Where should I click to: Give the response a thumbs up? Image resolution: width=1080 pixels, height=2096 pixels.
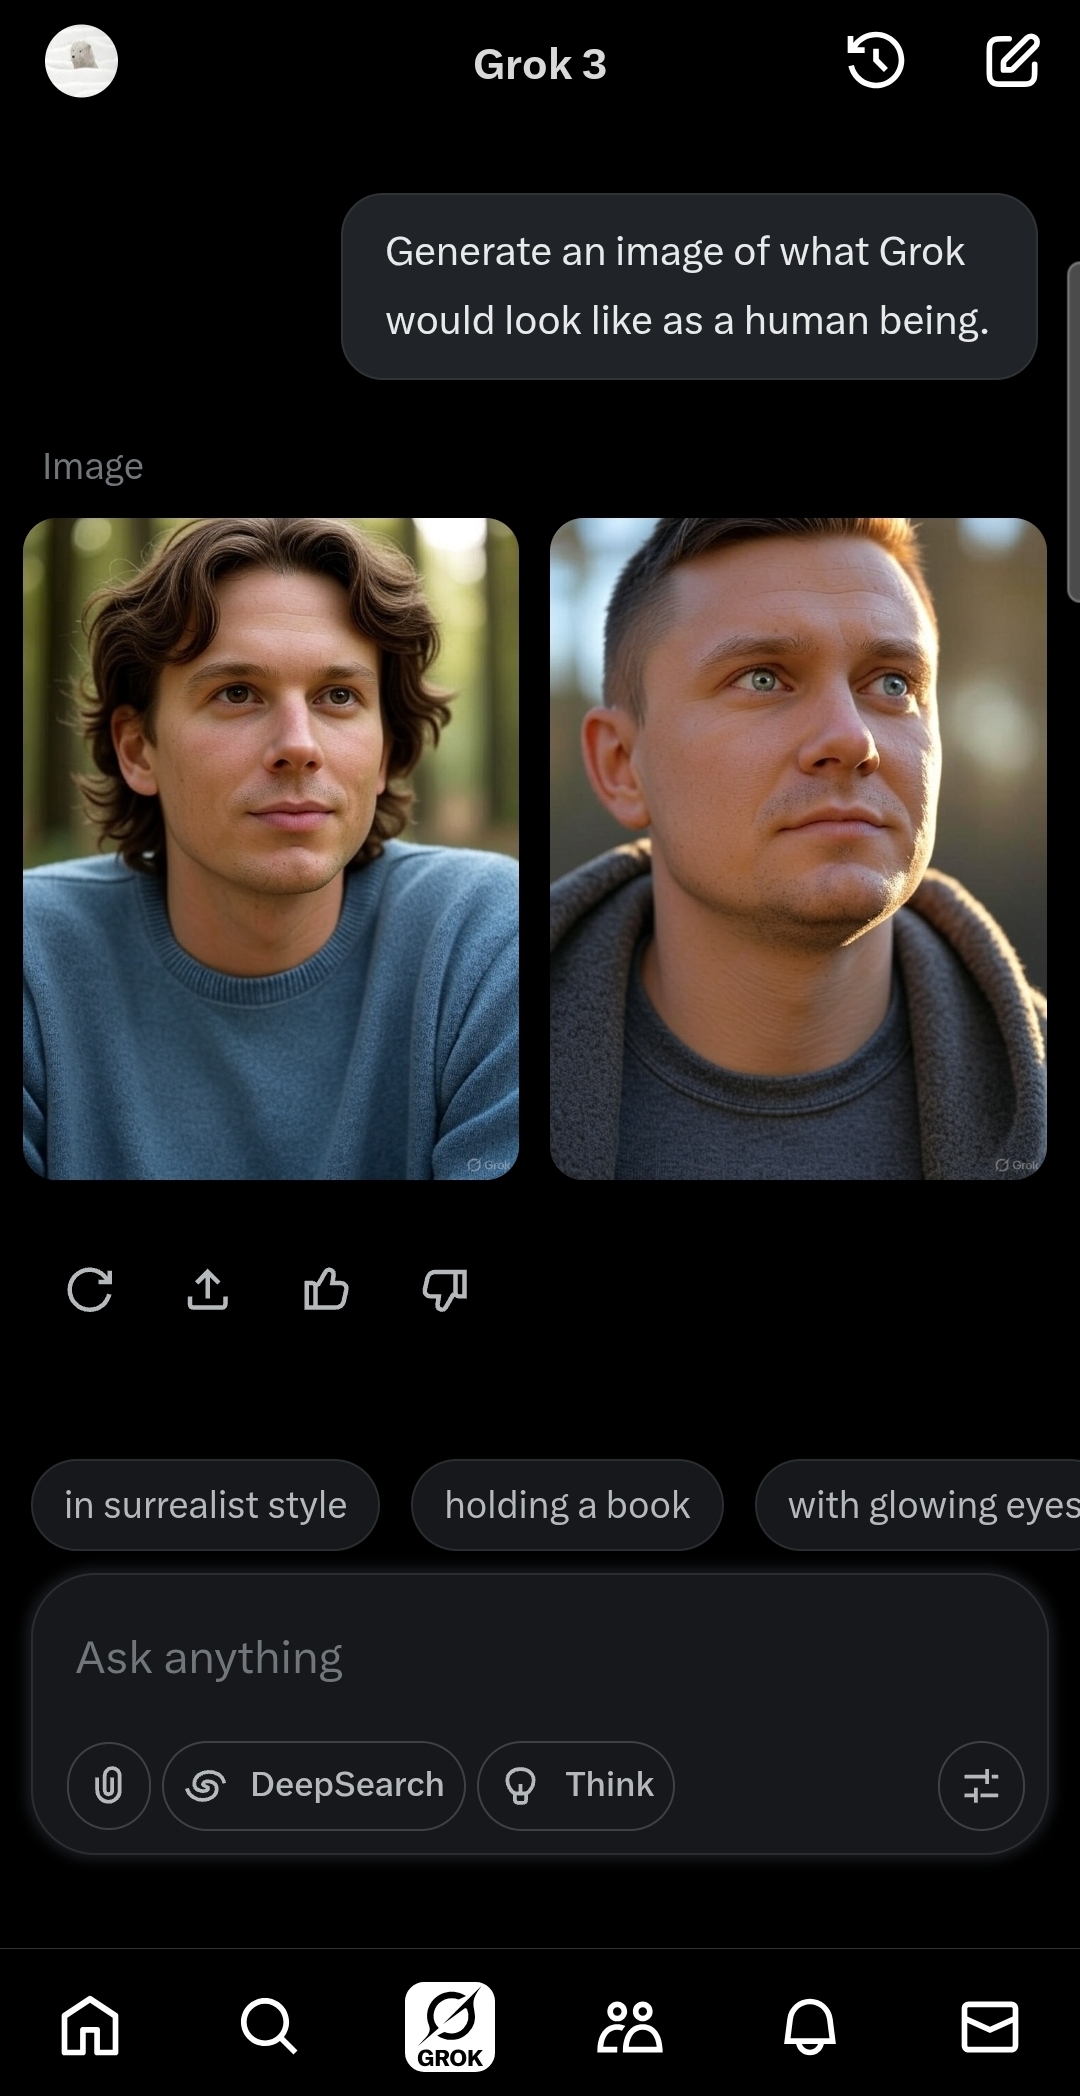click(326, 1289)
